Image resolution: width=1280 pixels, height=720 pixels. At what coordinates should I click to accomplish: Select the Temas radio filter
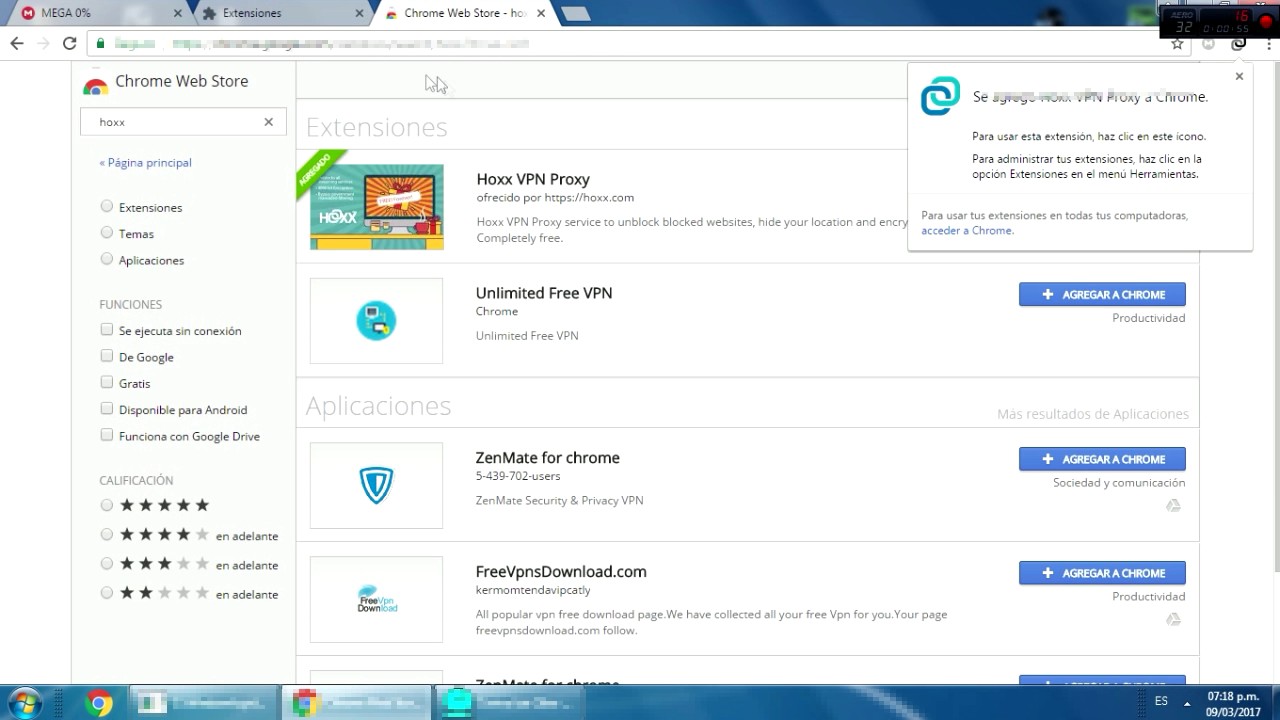tap(107, 233)
